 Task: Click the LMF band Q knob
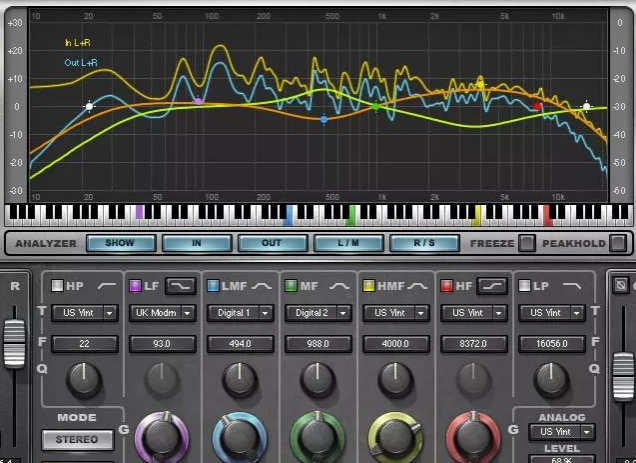[x=240, y=380]
